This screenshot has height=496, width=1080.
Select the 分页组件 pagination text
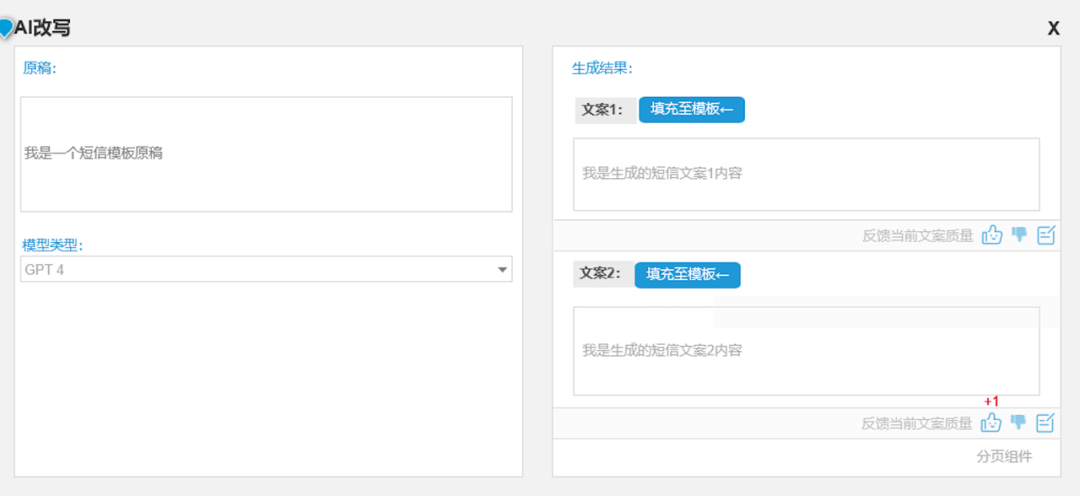1004,457
